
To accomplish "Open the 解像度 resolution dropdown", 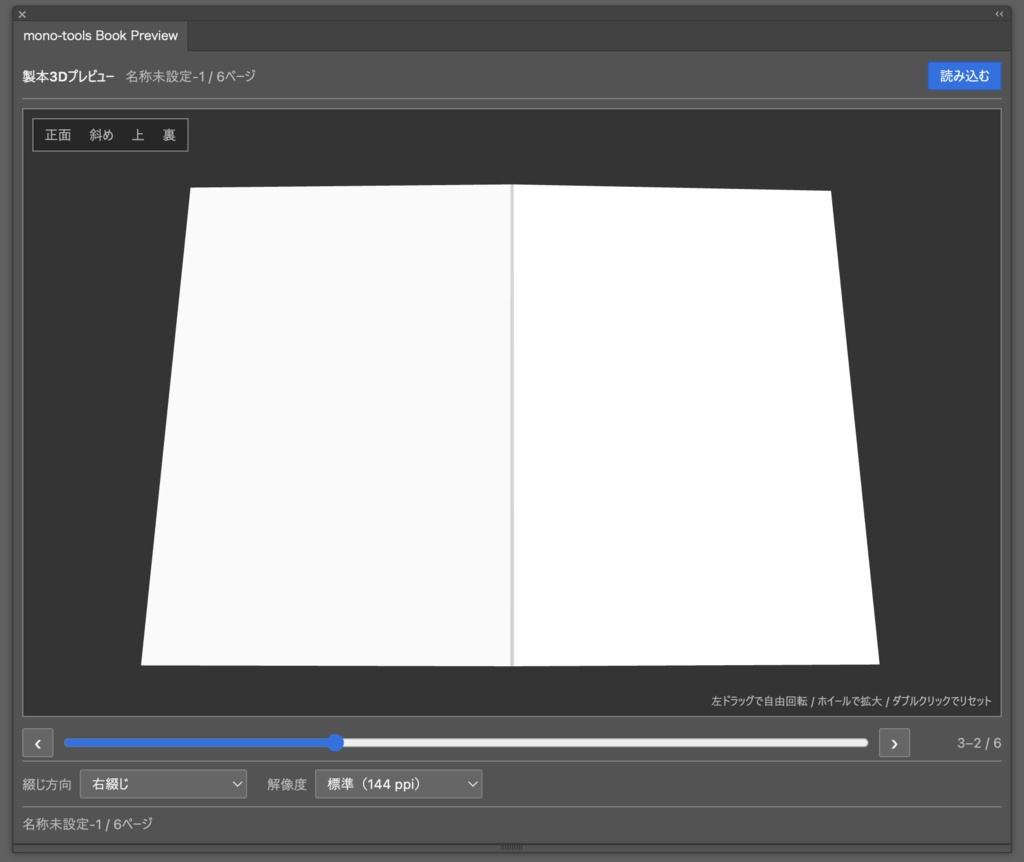I will pyautogui.click(x=398, y=784).
